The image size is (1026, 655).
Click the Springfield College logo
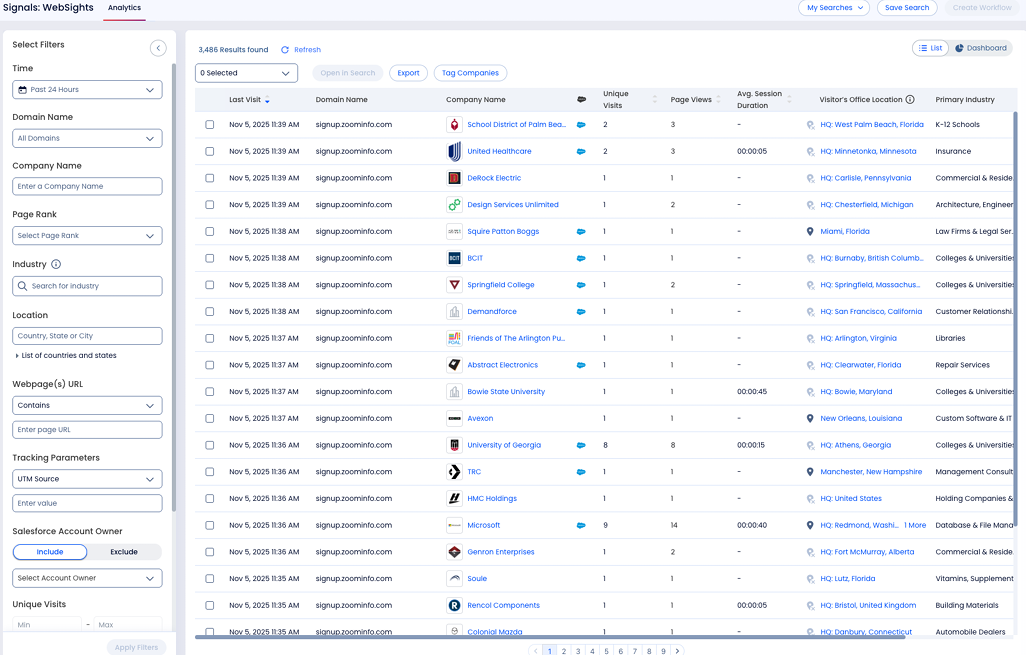point(454,285)
